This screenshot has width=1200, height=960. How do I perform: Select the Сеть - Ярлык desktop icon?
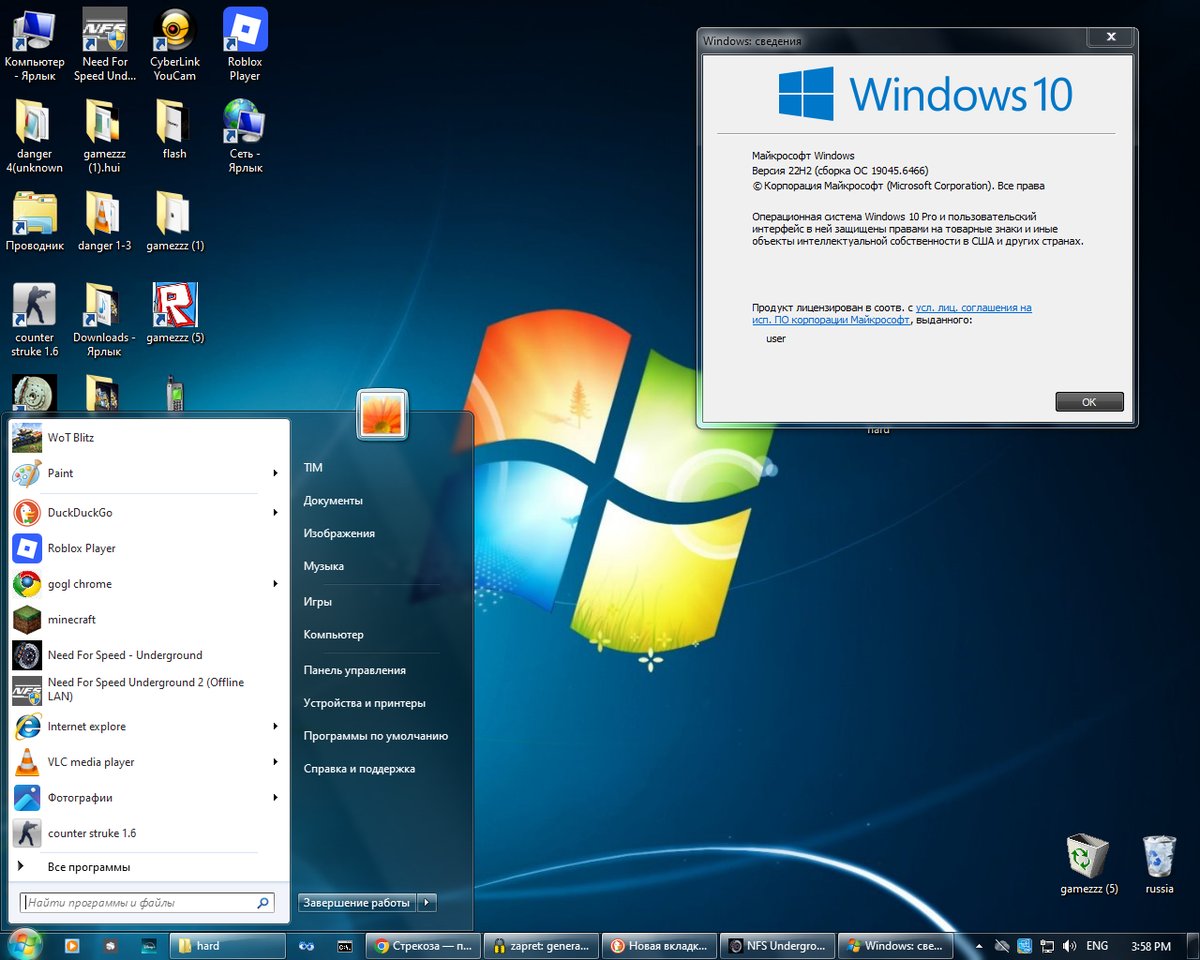tap(244, 137)
